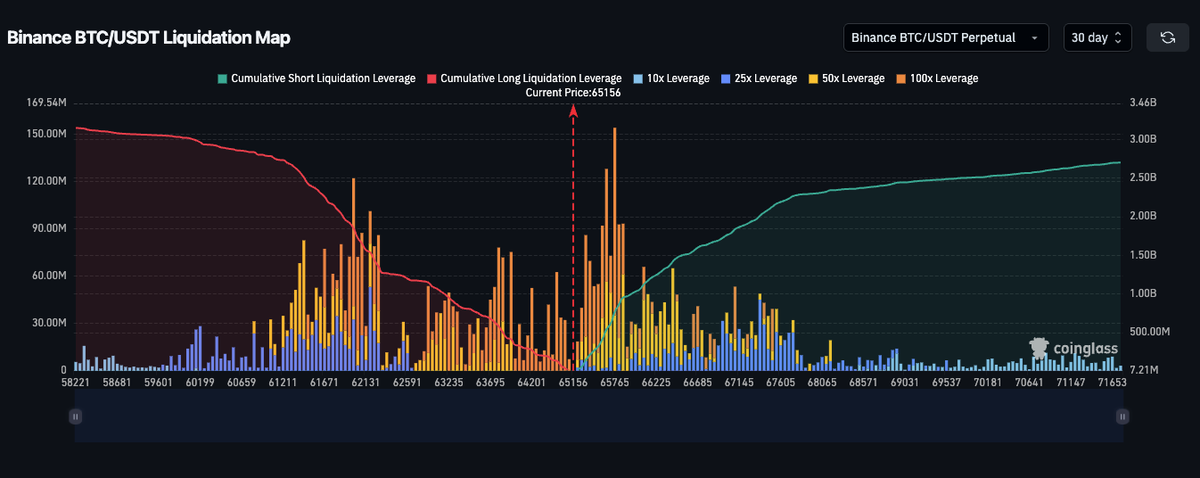Click the 1.00B right axis label
This screenshot has height=478, width=1200.
pyautogui.click(x=1143, y=294)
